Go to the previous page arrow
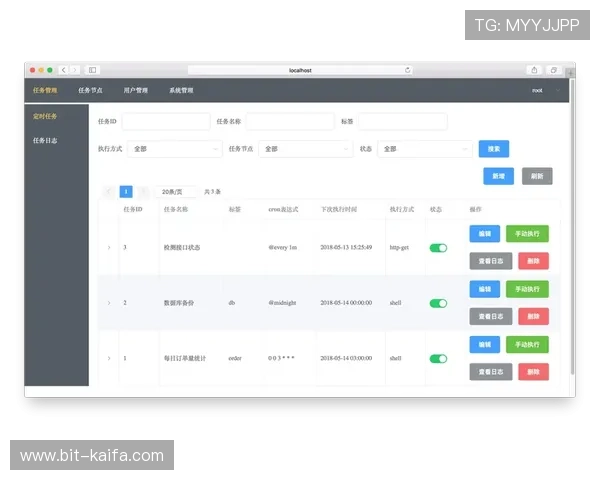This screenshot has width=600, height=480. [x=109, y=191]
